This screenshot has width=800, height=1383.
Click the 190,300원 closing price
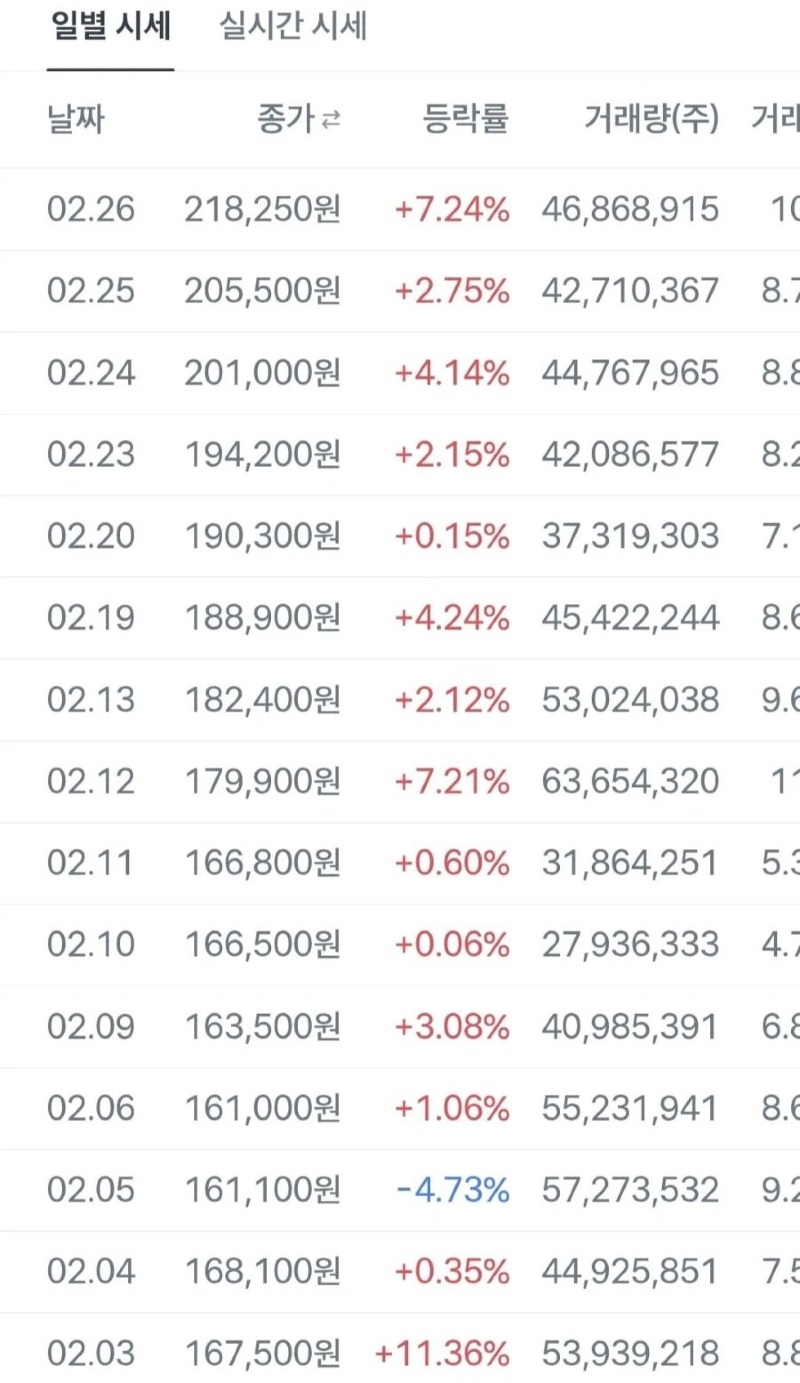[262, 536]
